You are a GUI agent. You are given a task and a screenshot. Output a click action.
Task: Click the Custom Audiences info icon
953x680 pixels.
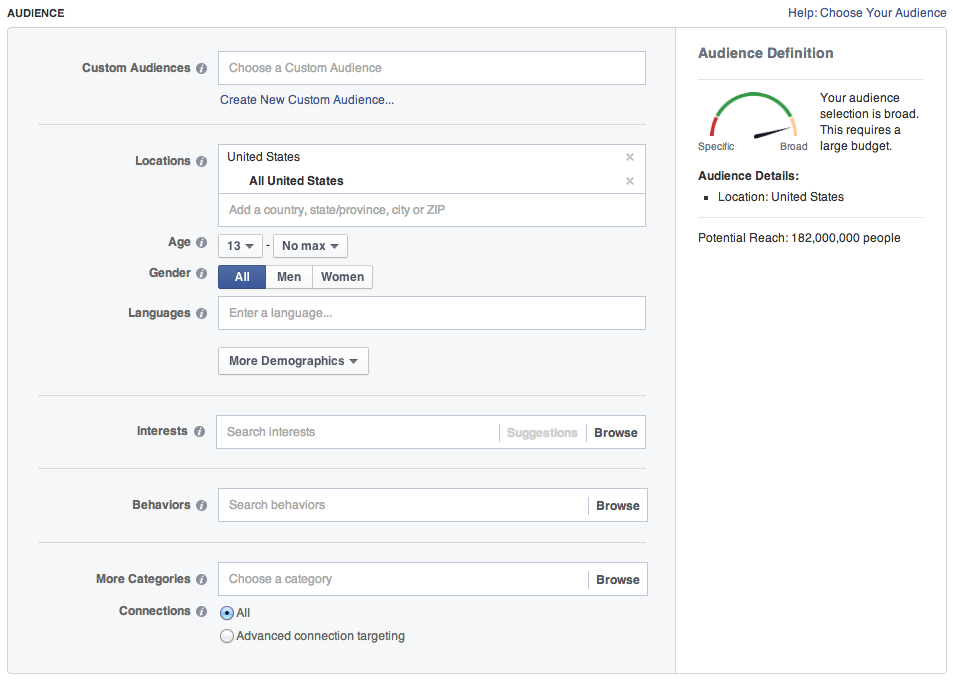202,67
